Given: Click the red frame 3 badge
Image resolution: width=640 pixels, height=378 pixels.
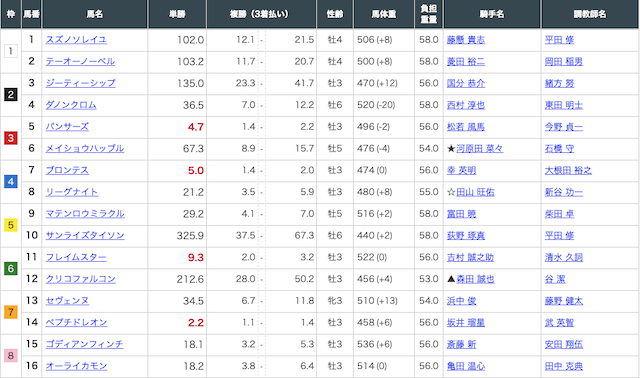Looking at the screenshot, I should click(11, 138).
